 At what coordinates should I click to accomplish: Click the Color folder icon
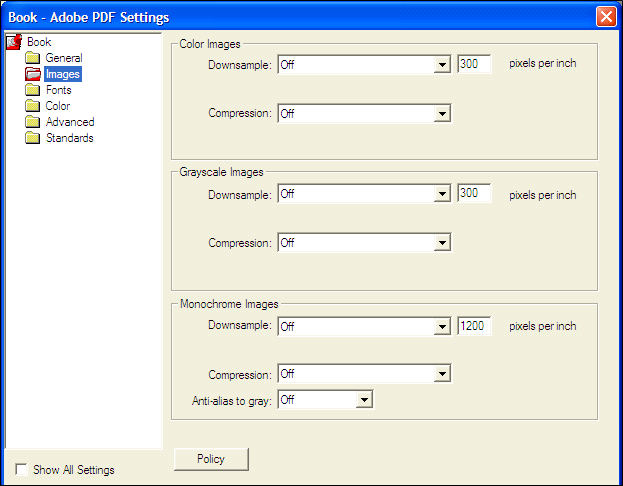point(33,106)
